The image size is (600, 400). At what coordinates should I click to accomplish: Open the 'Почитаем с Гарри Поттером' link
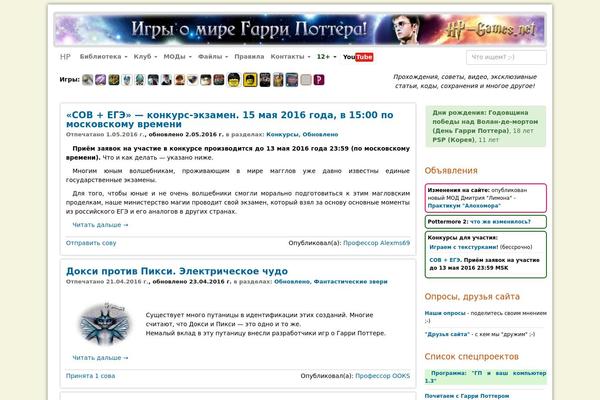pos(467,396)
